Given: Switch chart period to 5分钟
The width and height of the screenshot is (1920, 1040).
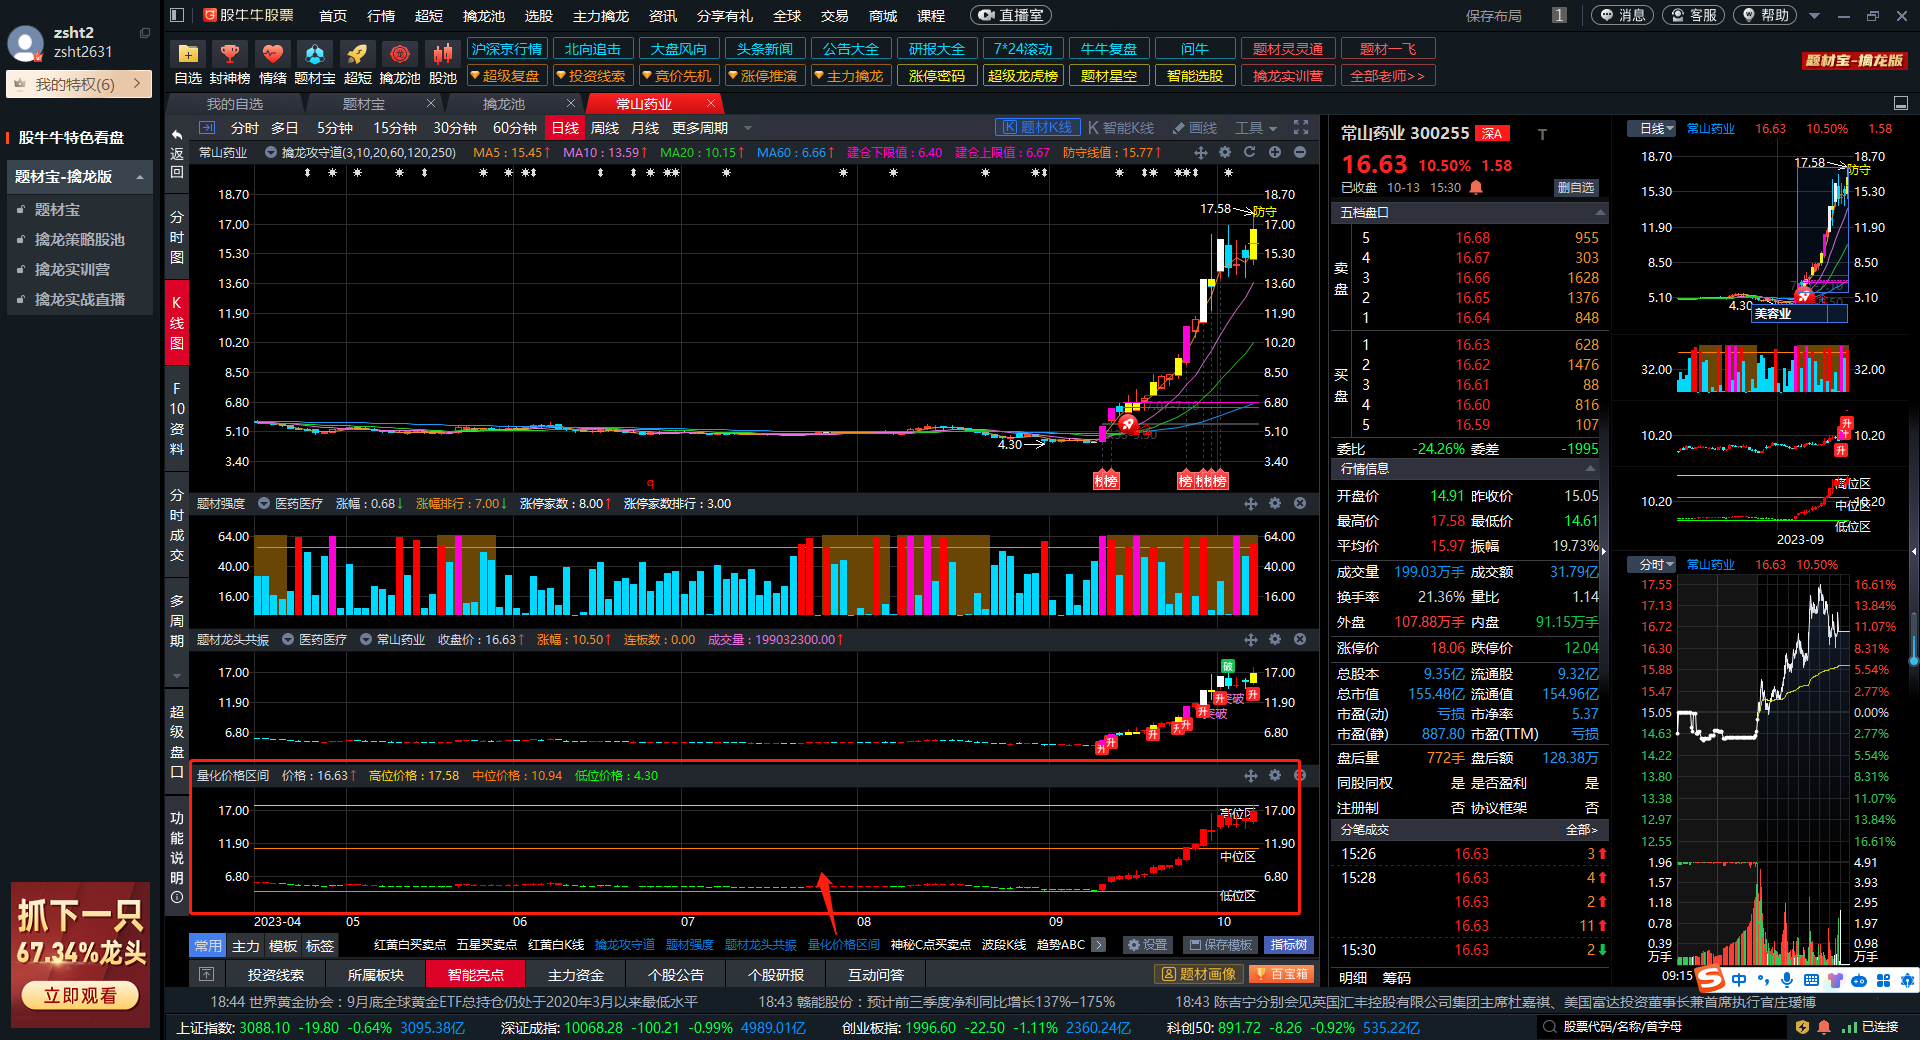Looking at the screenshot, I should pyautogui.click(x=335, y=128).
